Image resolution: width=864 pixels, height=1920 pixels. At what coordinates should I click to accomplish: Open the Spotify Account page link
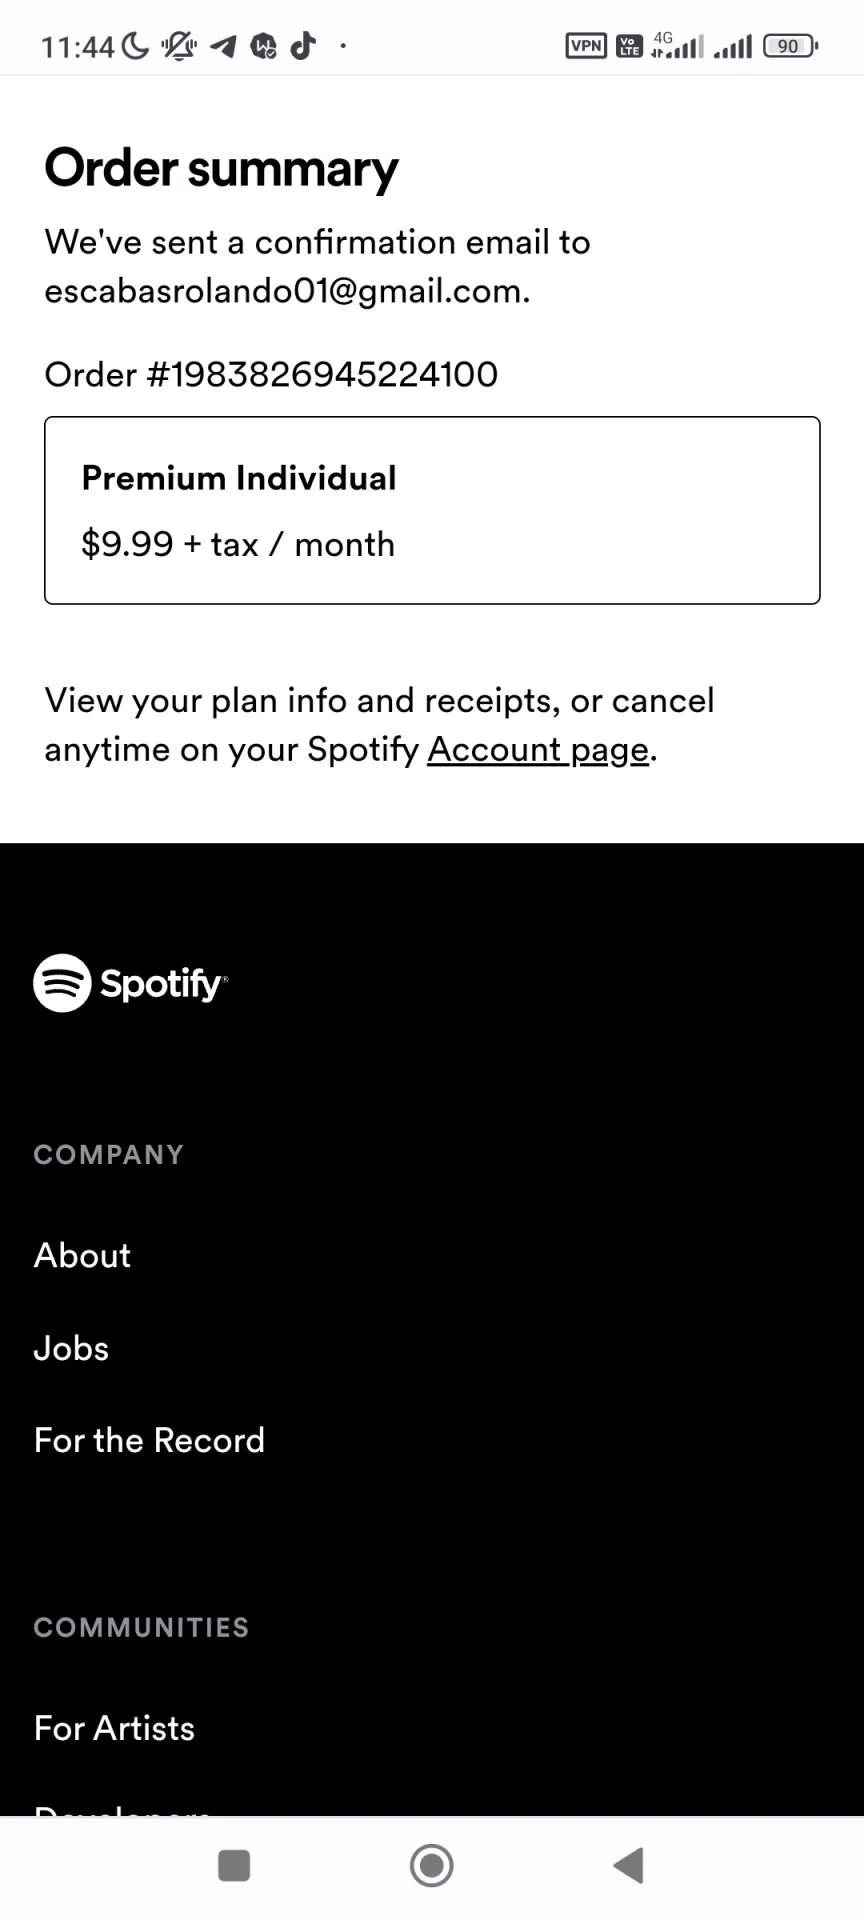pyautogui.click(x=538, y=750)
